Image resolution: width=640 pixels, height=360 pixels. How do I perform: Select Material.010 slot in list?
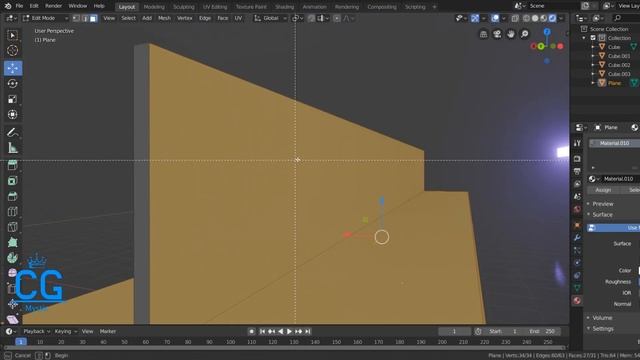tap(614, 143)
